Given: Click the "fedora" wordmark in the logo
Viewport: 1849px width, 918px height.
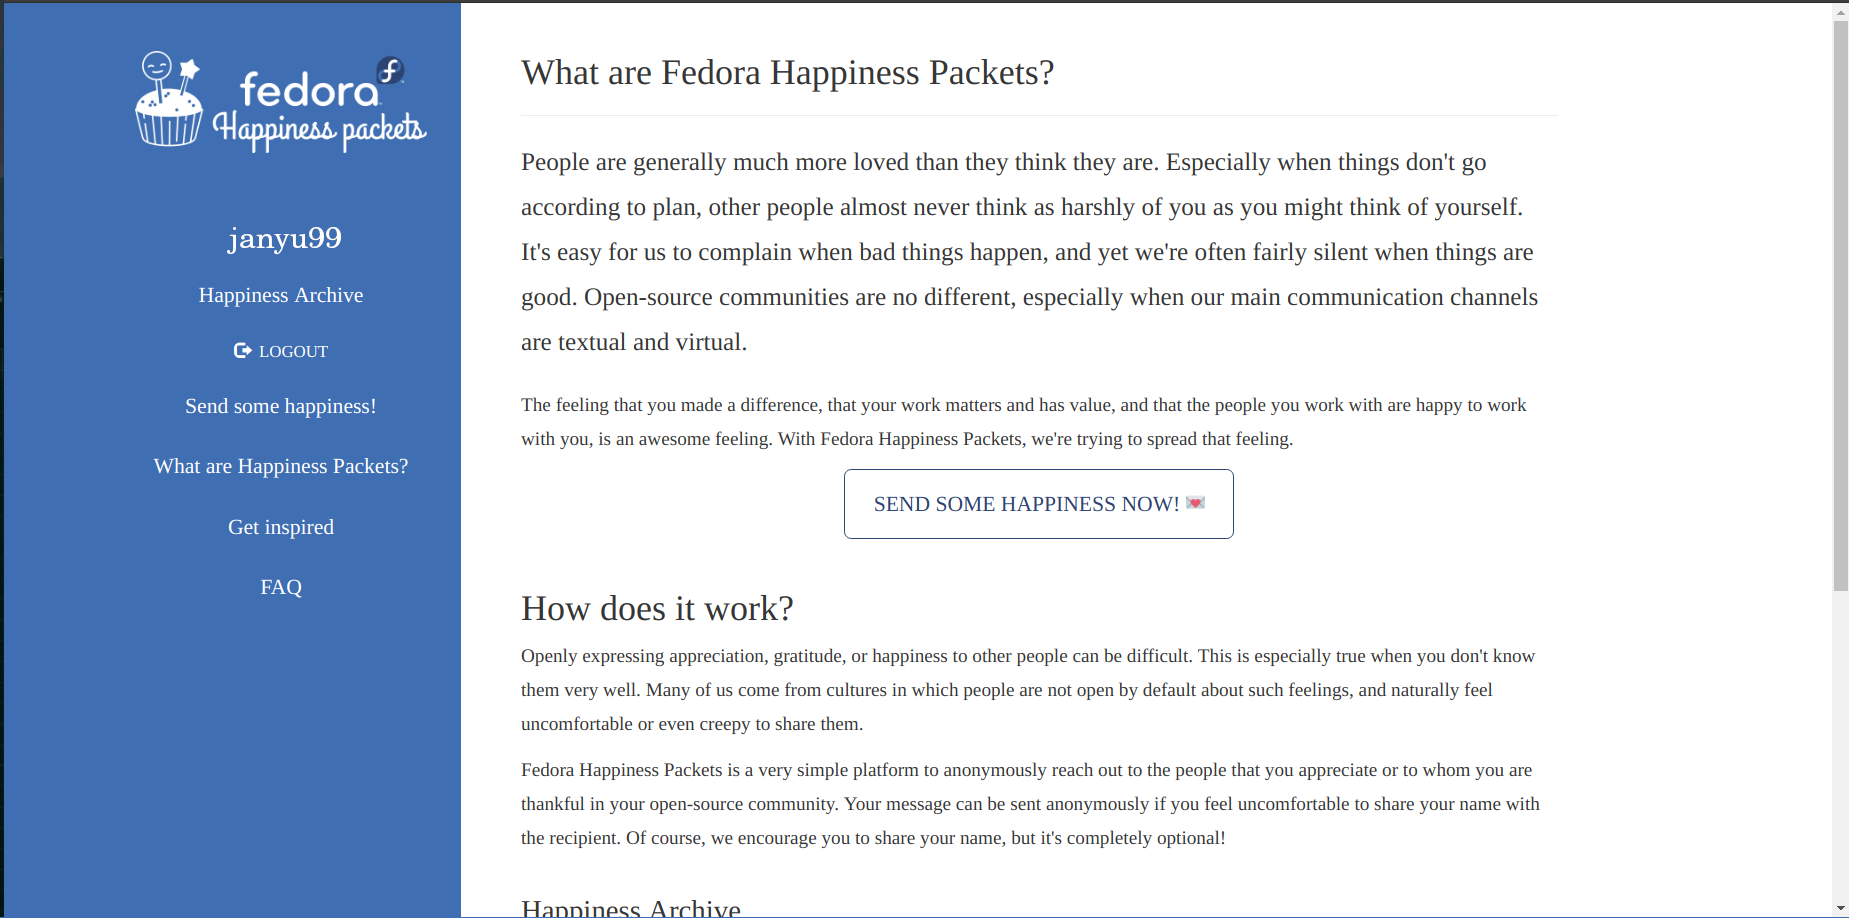Looking at the screenshot, I should (309, 90).
